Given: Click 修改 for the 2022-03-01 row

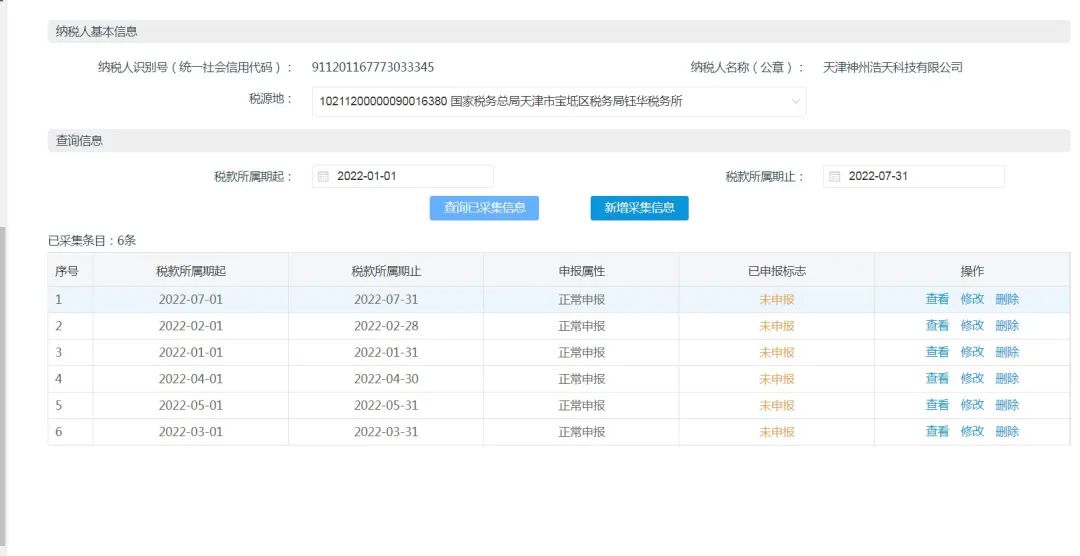Looking at the screenshot, I should tap(972, 431).
